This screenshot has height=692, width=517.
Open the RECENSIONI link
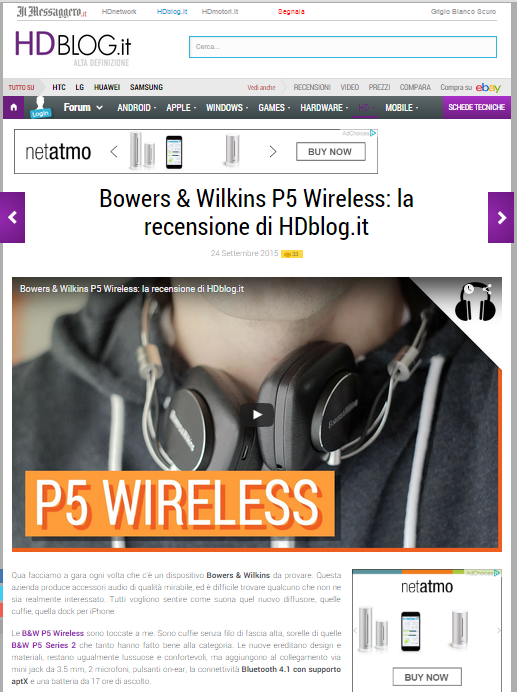point(312,87)
